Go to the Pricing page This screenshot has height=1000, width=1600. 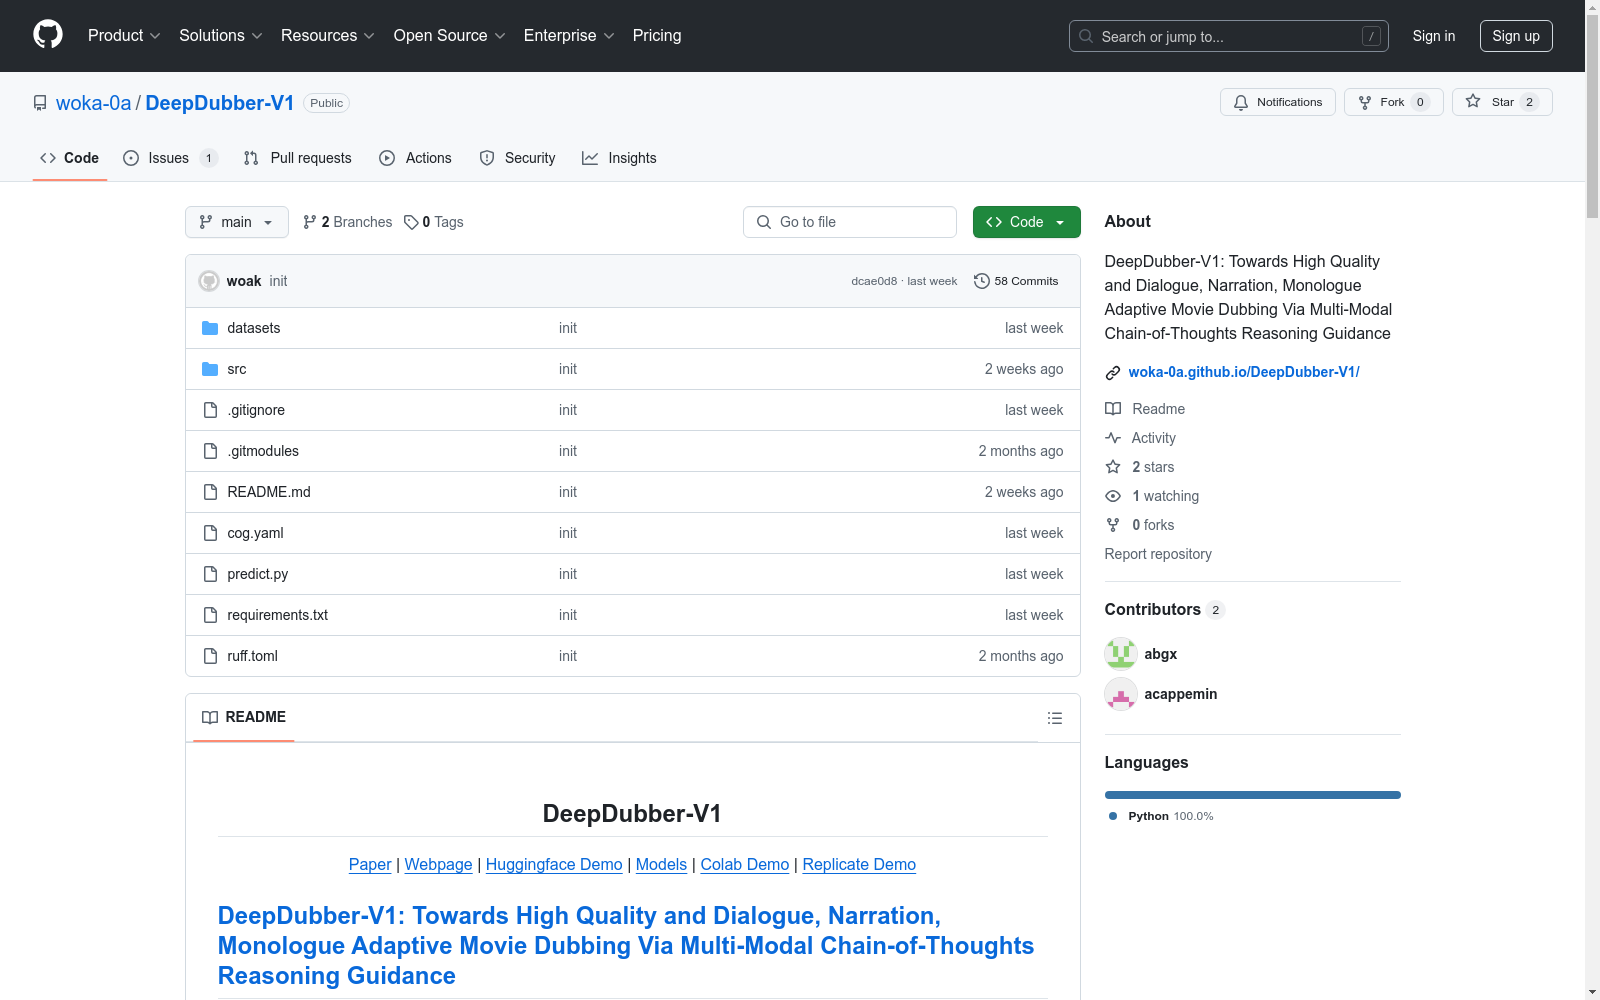point(657,35)
